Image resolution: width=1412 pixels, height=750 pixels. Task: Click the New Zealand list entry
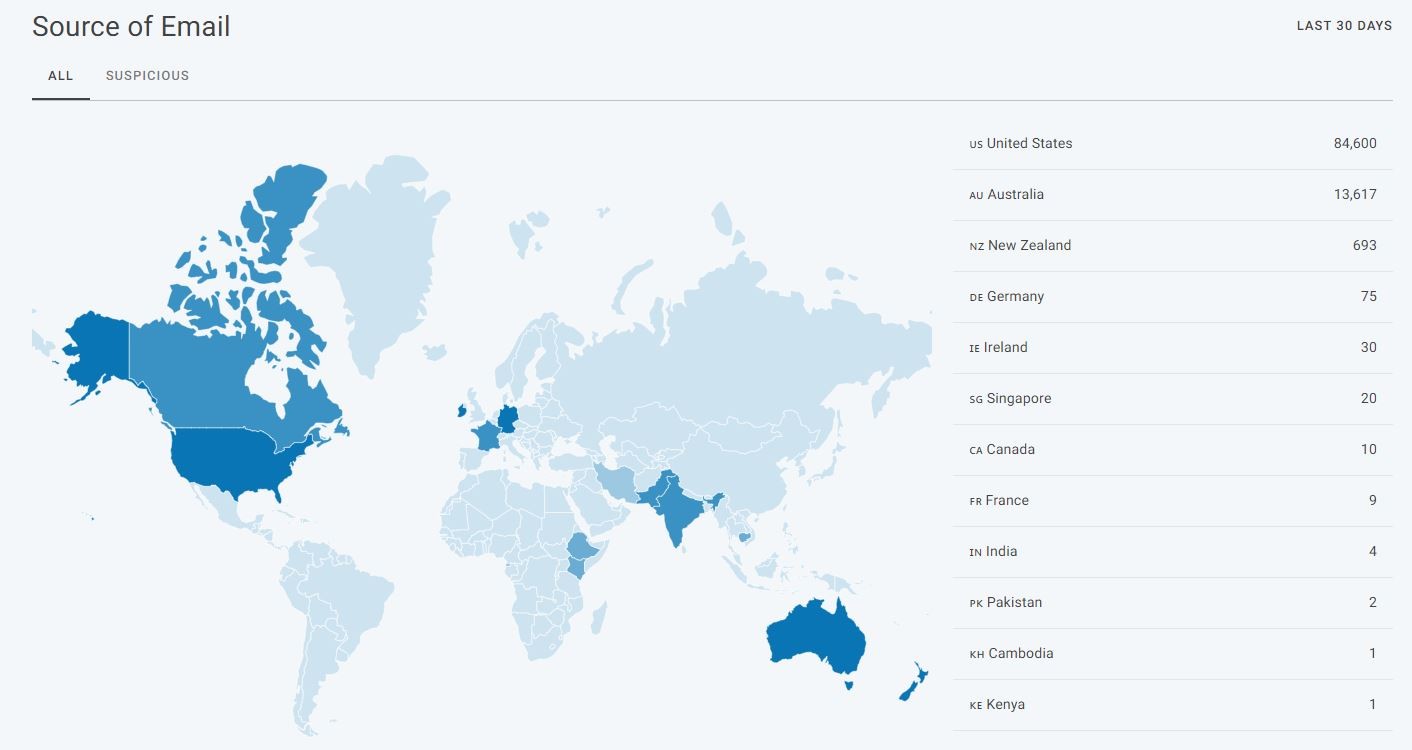pyautogui.click(x=1172, y=246)
